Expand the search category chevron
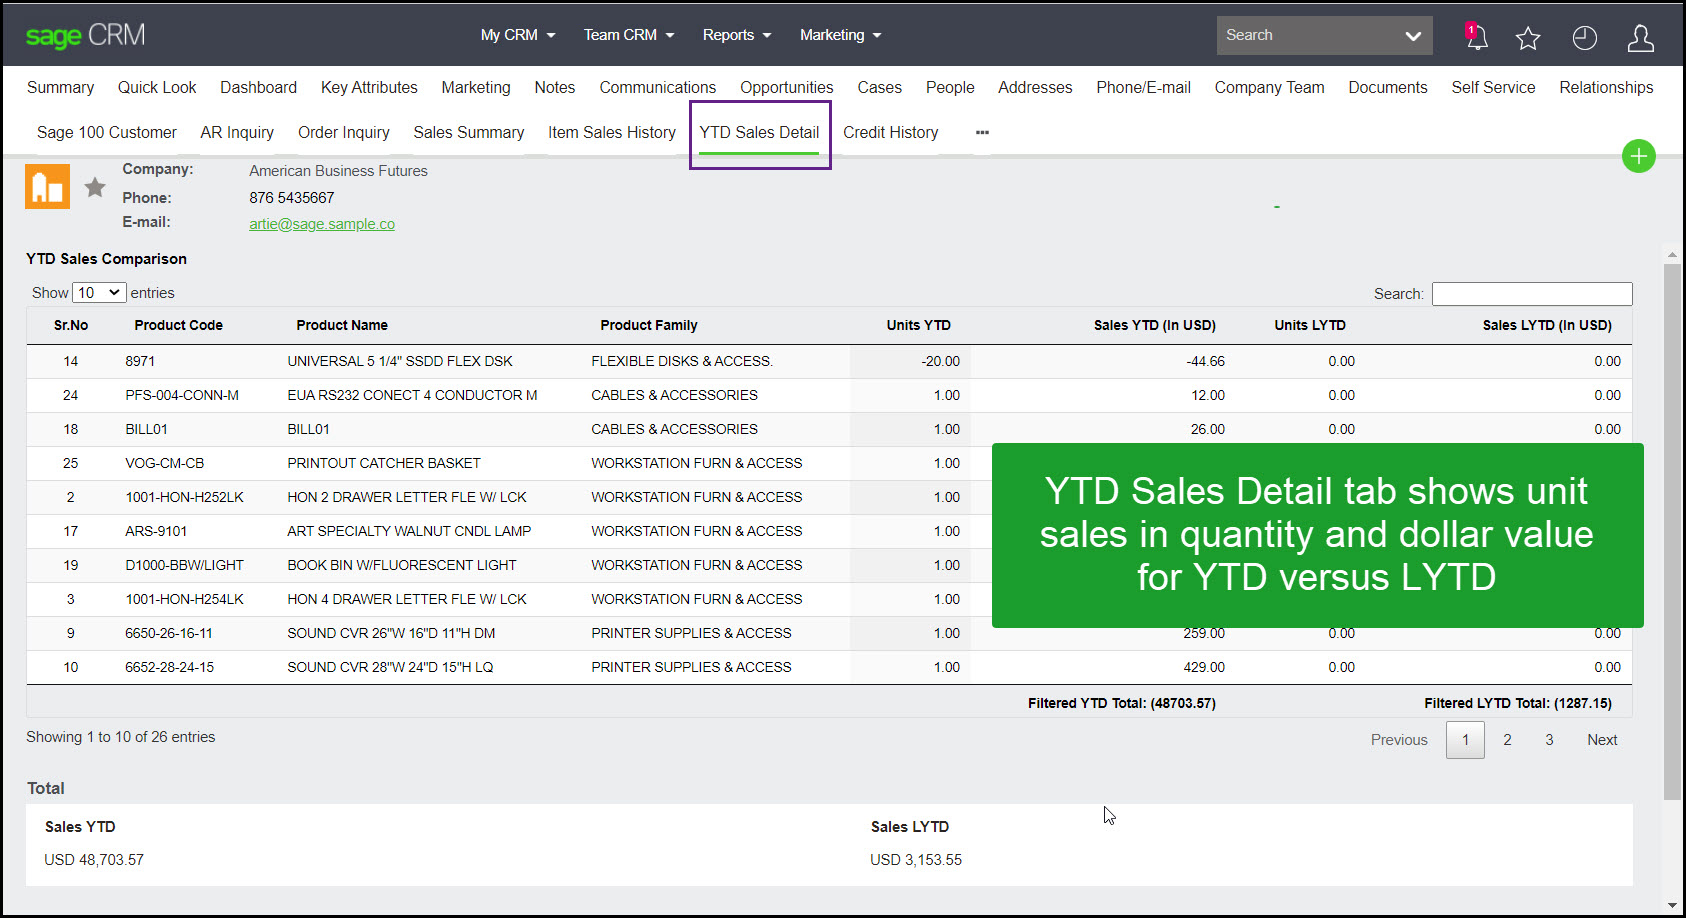The image size is (1686, 918). point(1413,35)
